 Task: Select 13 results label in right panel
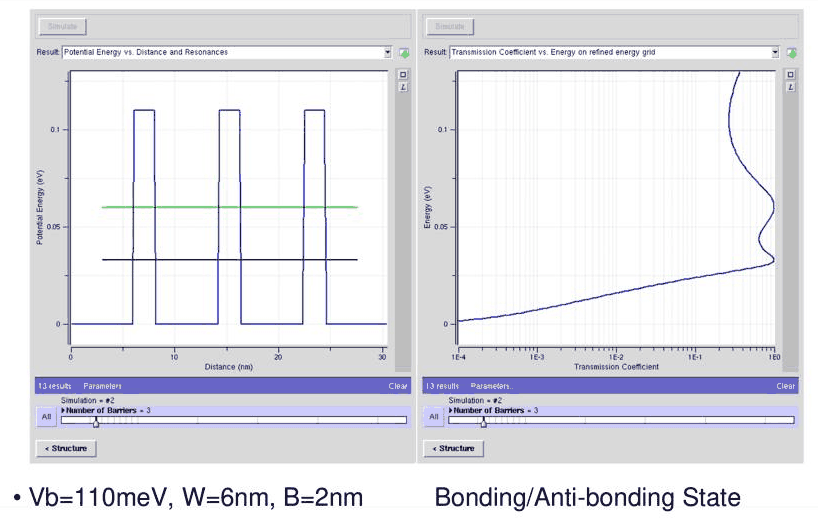click(x=442, y=386)
